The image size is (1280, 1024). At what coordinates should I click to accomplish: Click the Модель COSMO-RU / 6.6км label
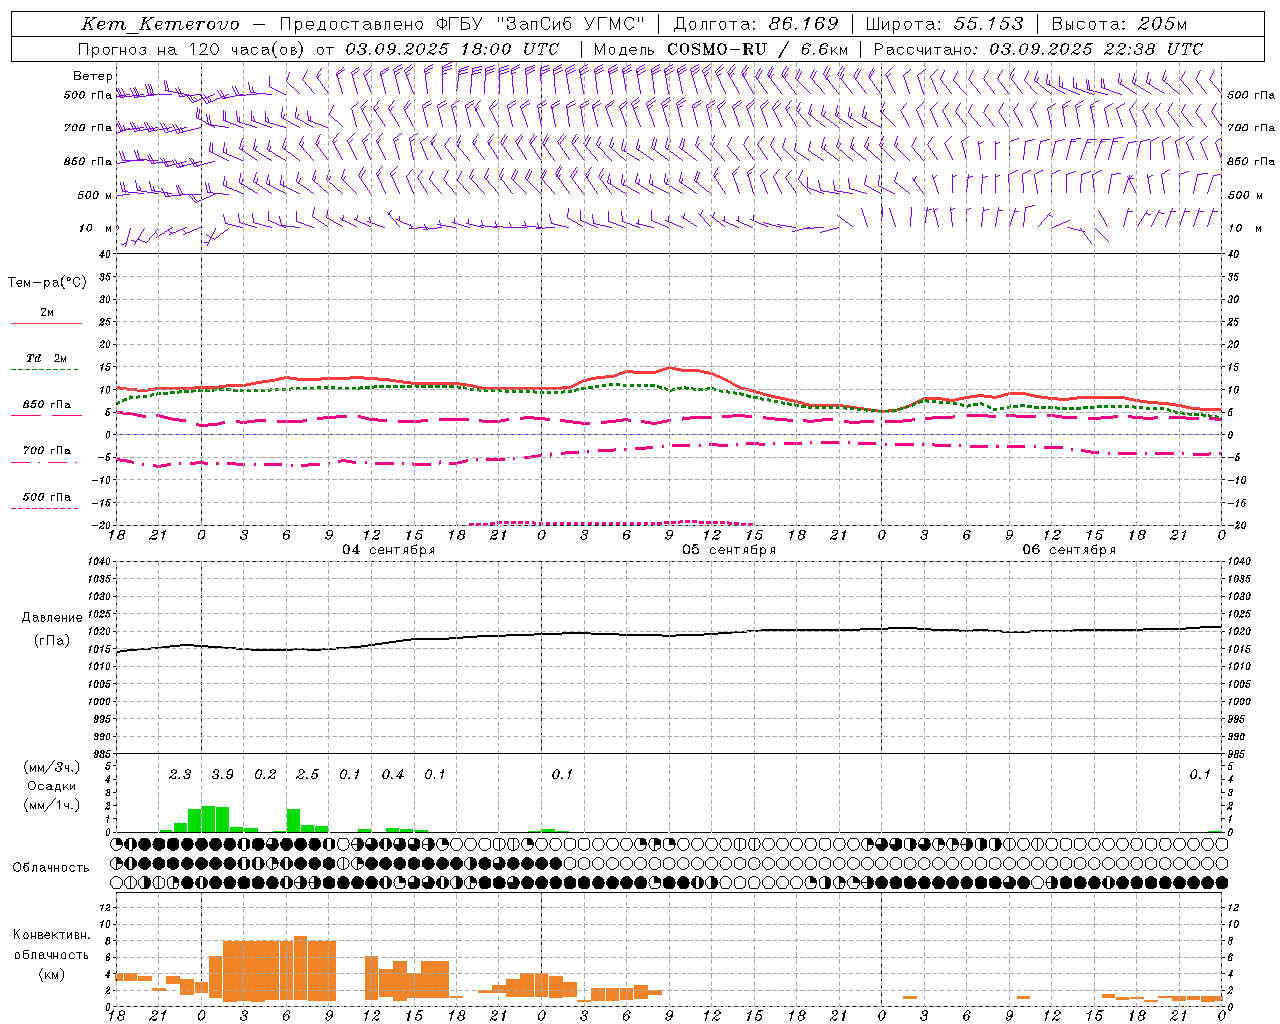(x=720, y=49)
